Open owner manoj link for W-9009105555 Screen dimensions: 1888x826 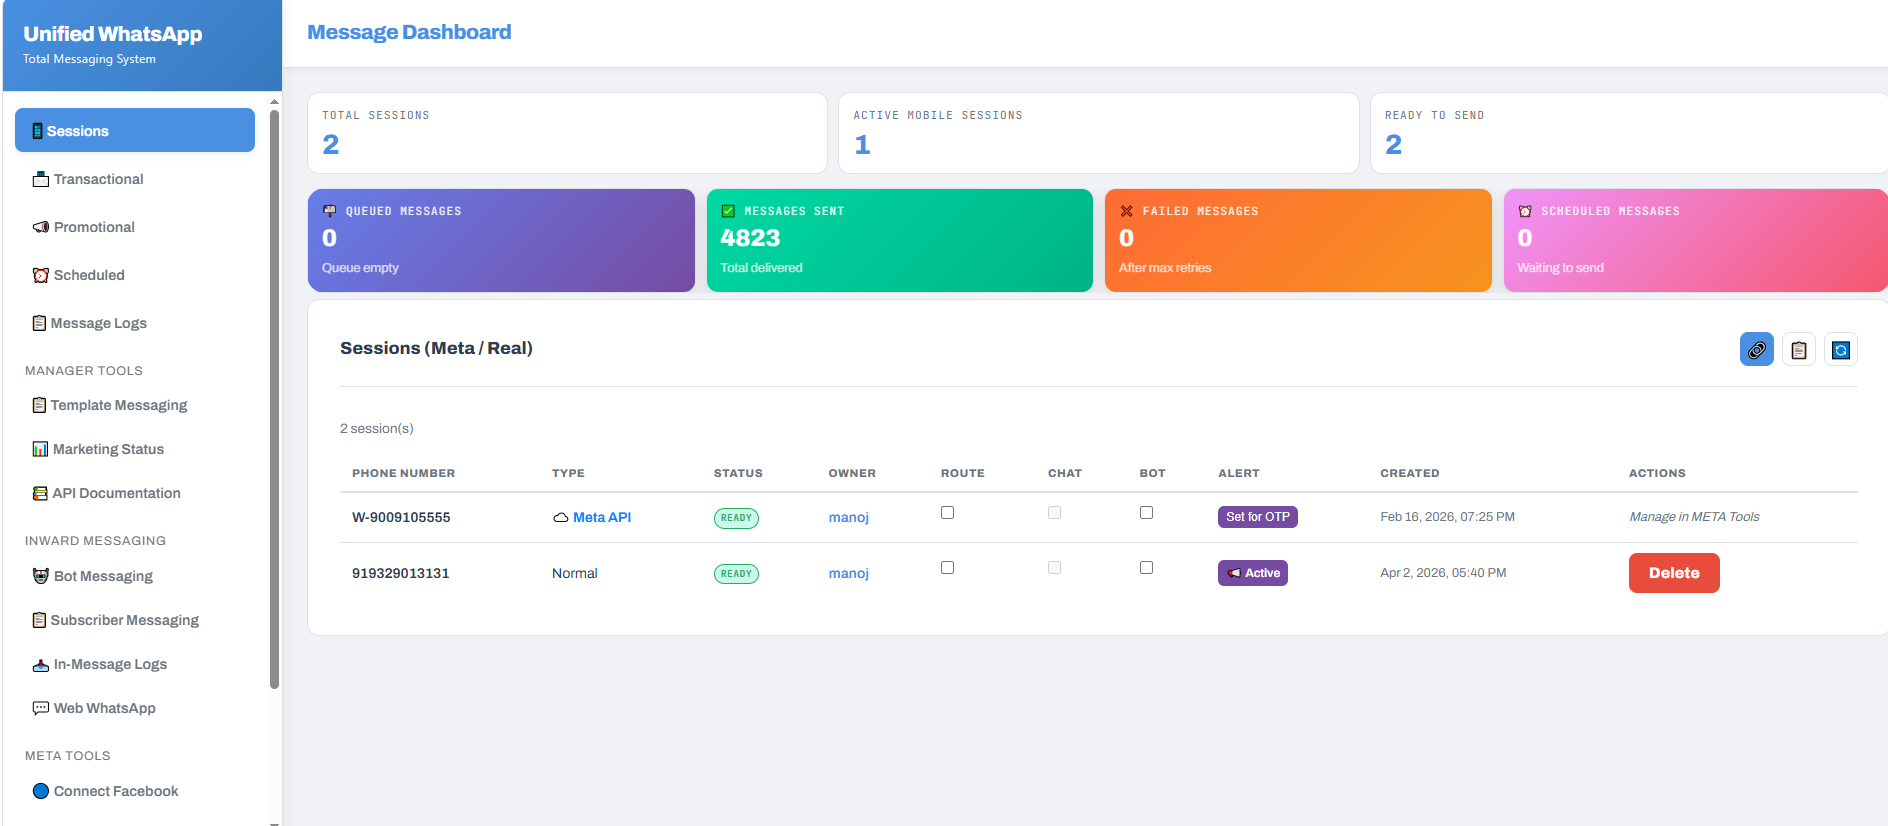pos(849,517)
